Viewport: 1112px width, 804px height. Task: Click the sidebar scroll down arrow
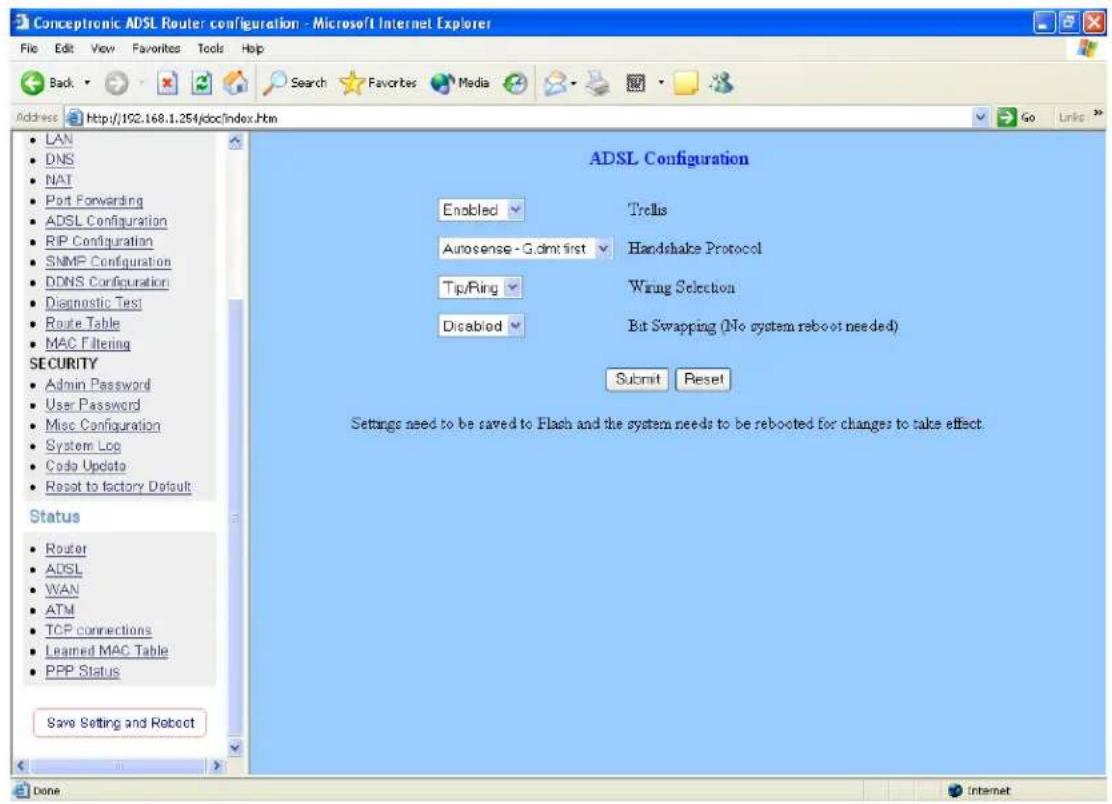tap(235, 747)
